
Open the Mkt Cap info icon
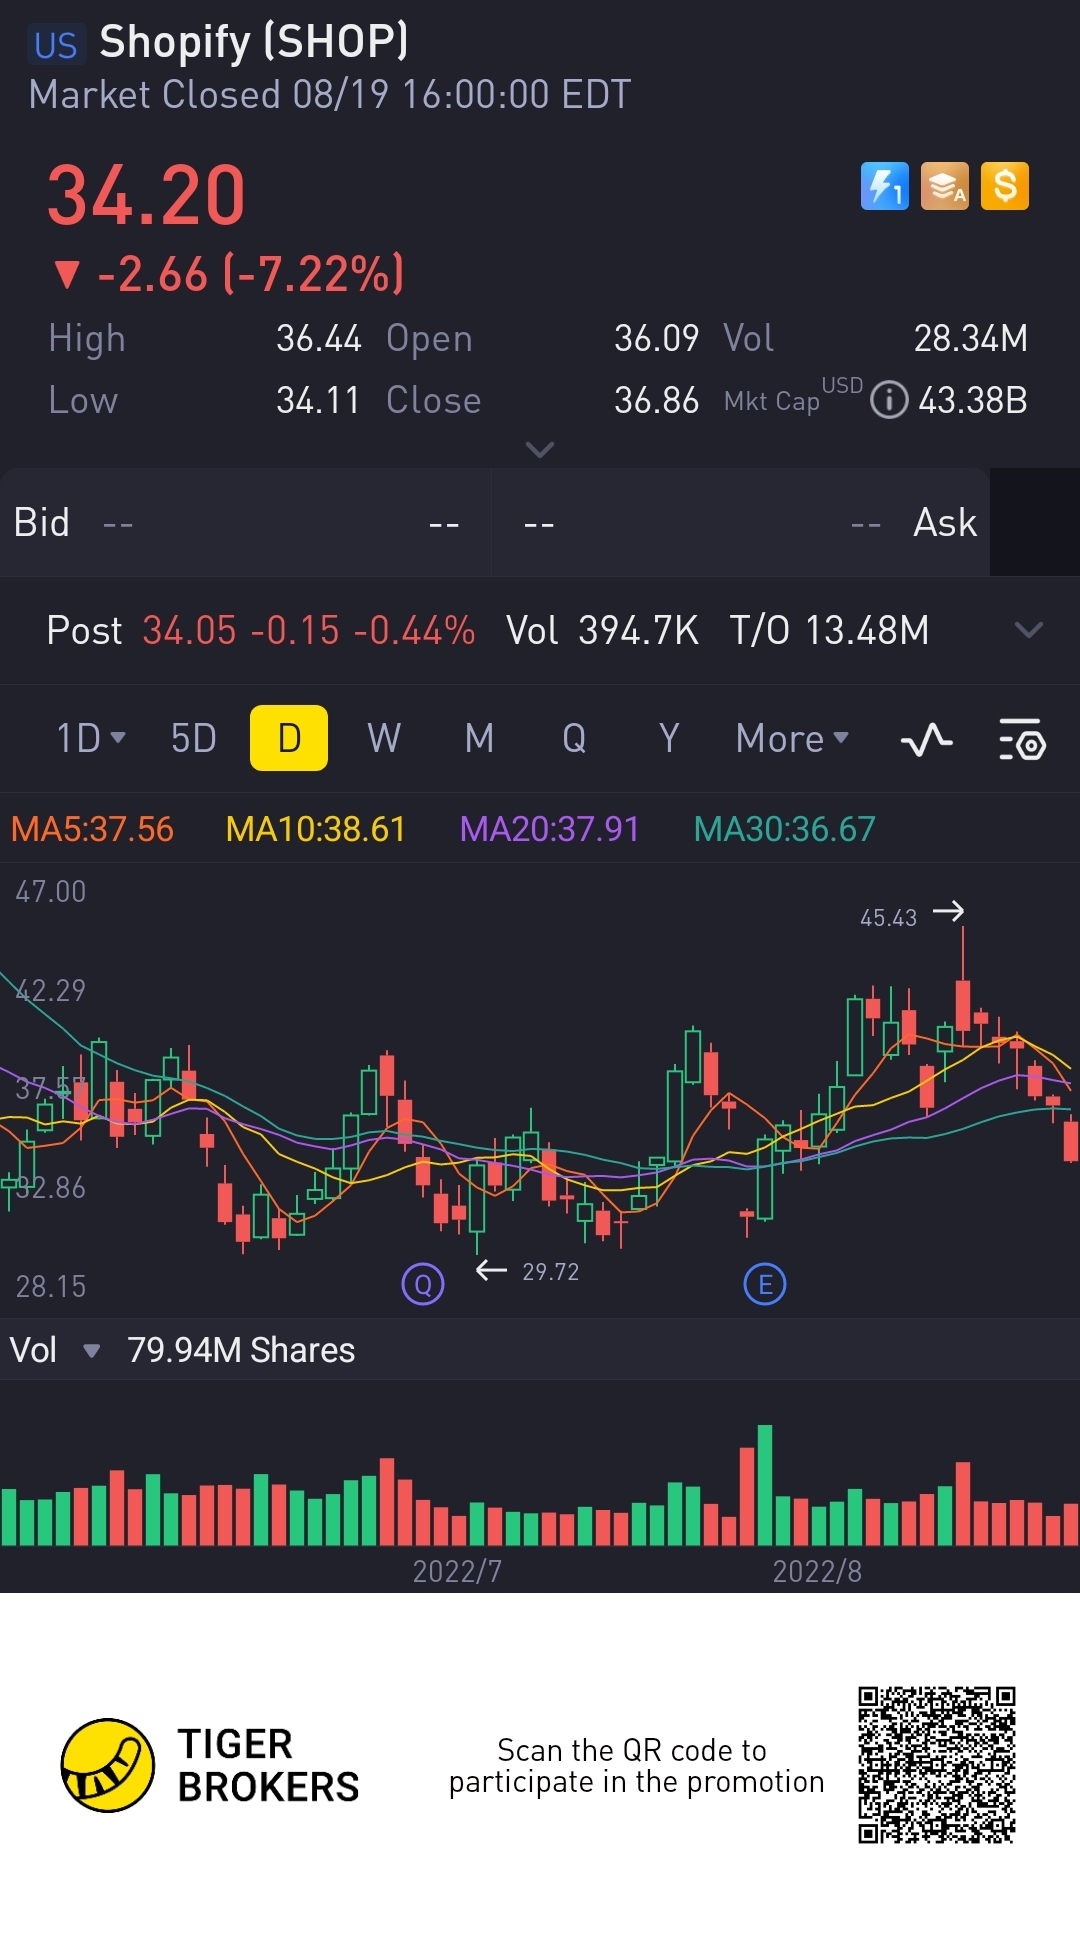[889, 400]
